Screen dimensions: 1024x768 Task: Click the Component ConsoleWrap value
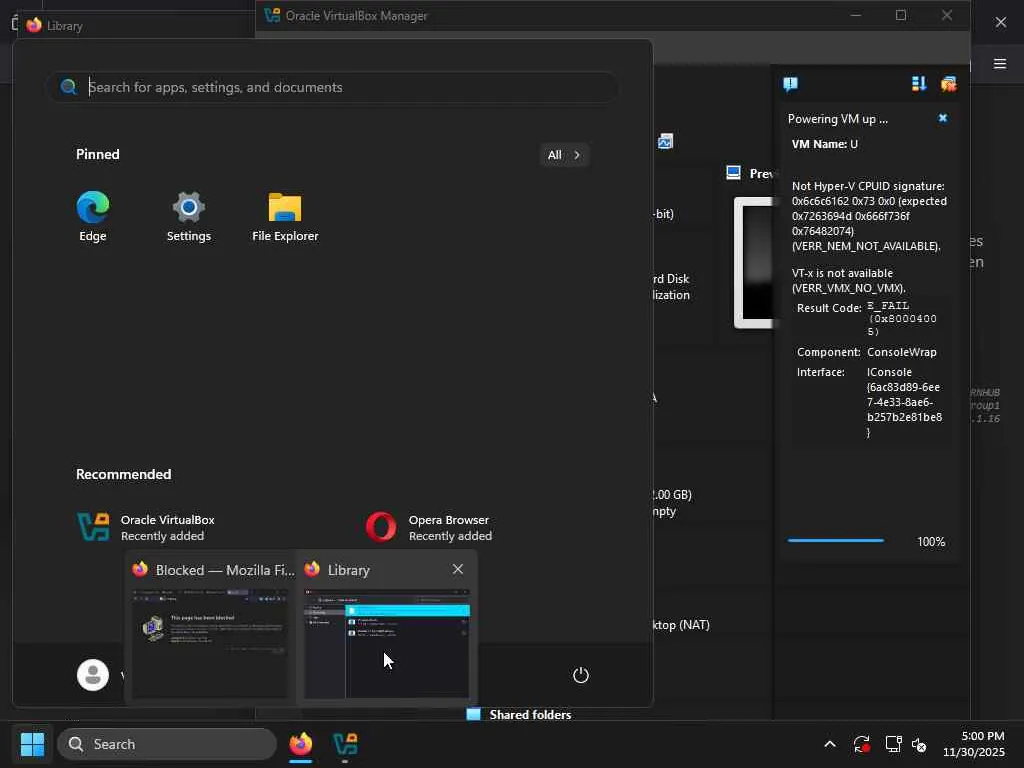coord(902,352)
